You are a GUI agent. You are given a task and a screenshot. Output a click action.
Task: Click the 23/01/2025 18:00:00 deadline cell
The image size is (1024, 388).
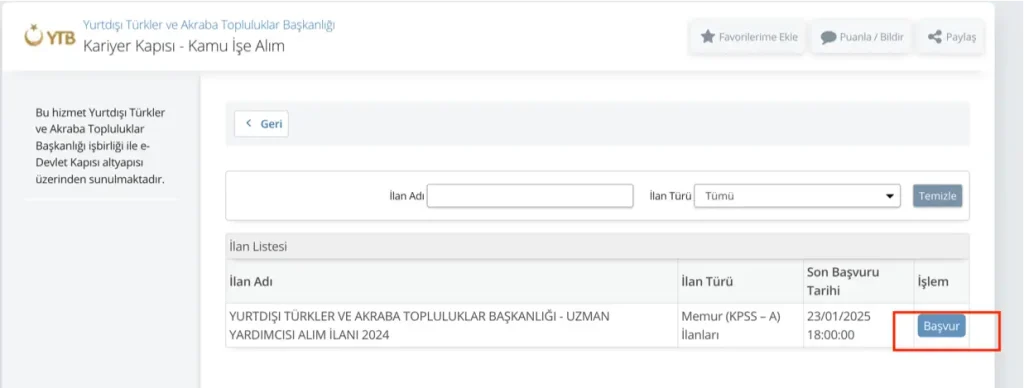[x=858, y=326]
